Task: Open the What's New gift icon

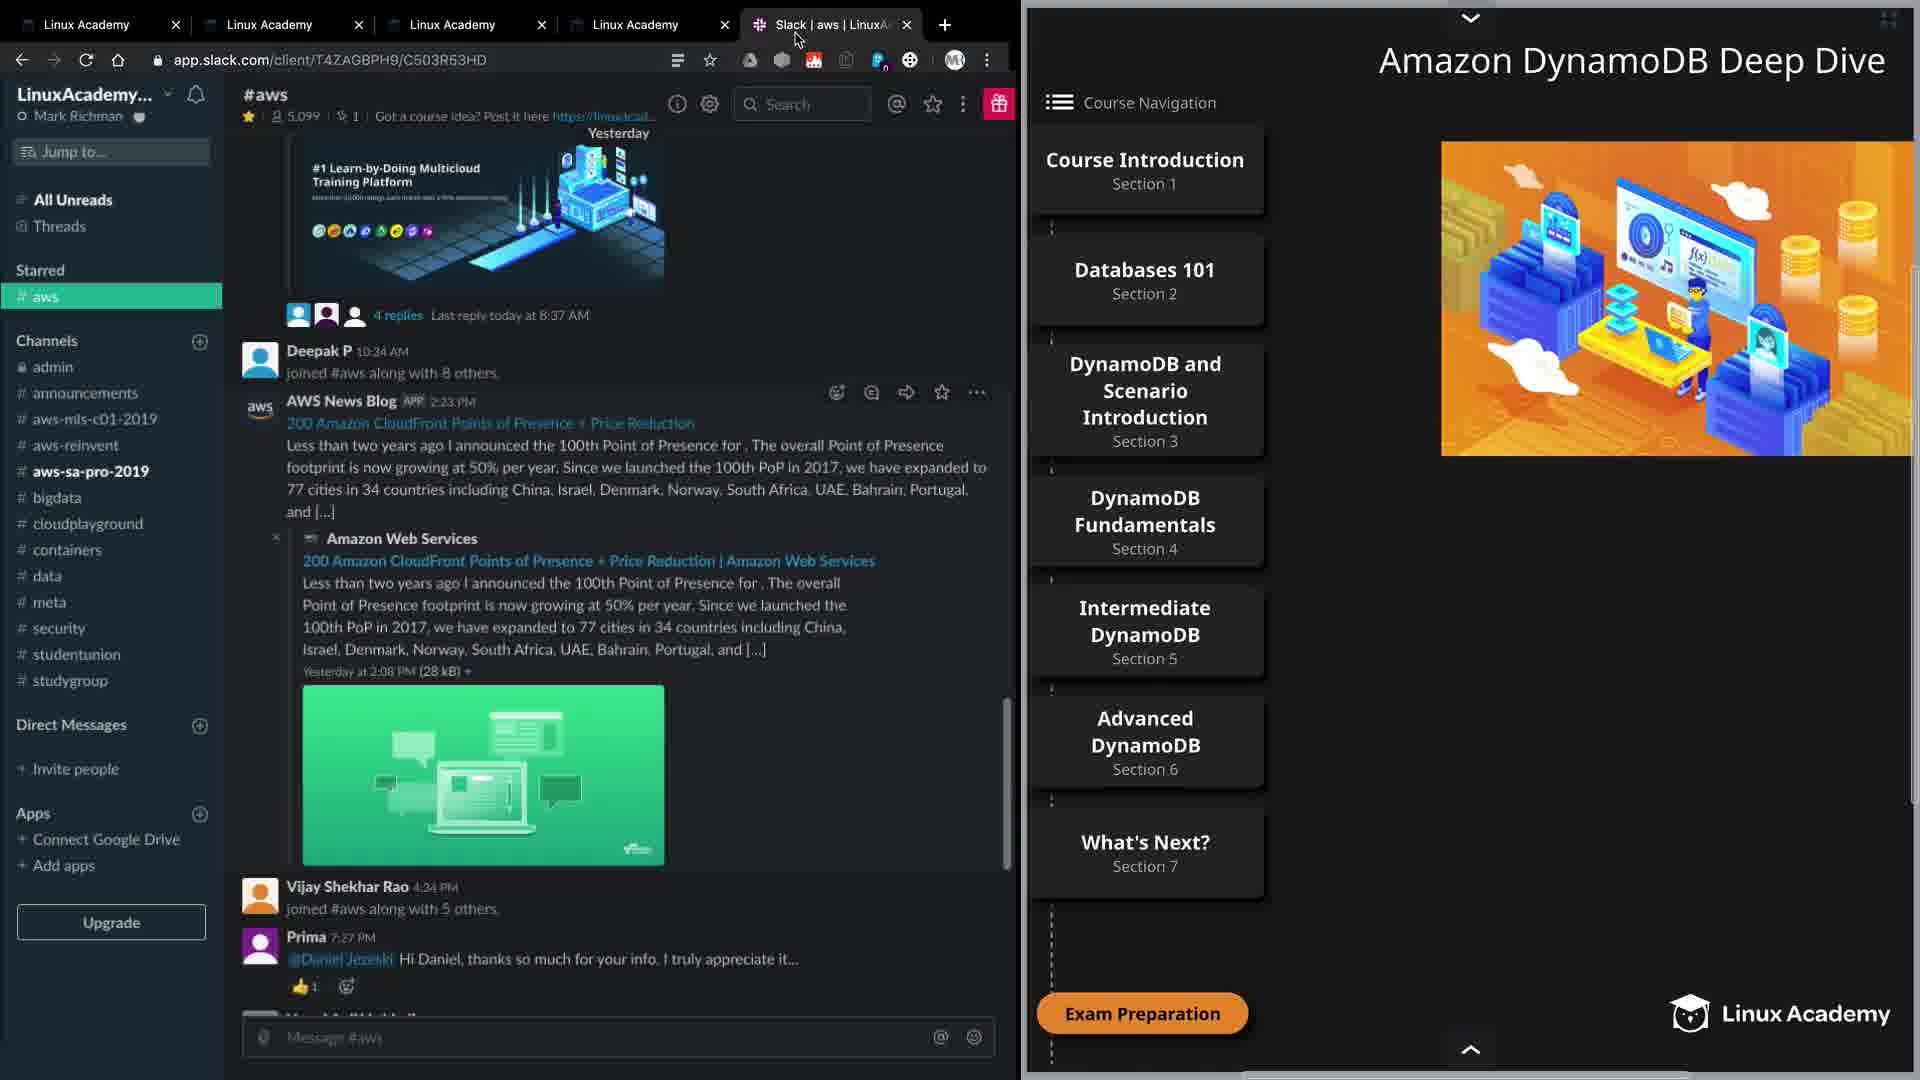Action: point(998,104)
